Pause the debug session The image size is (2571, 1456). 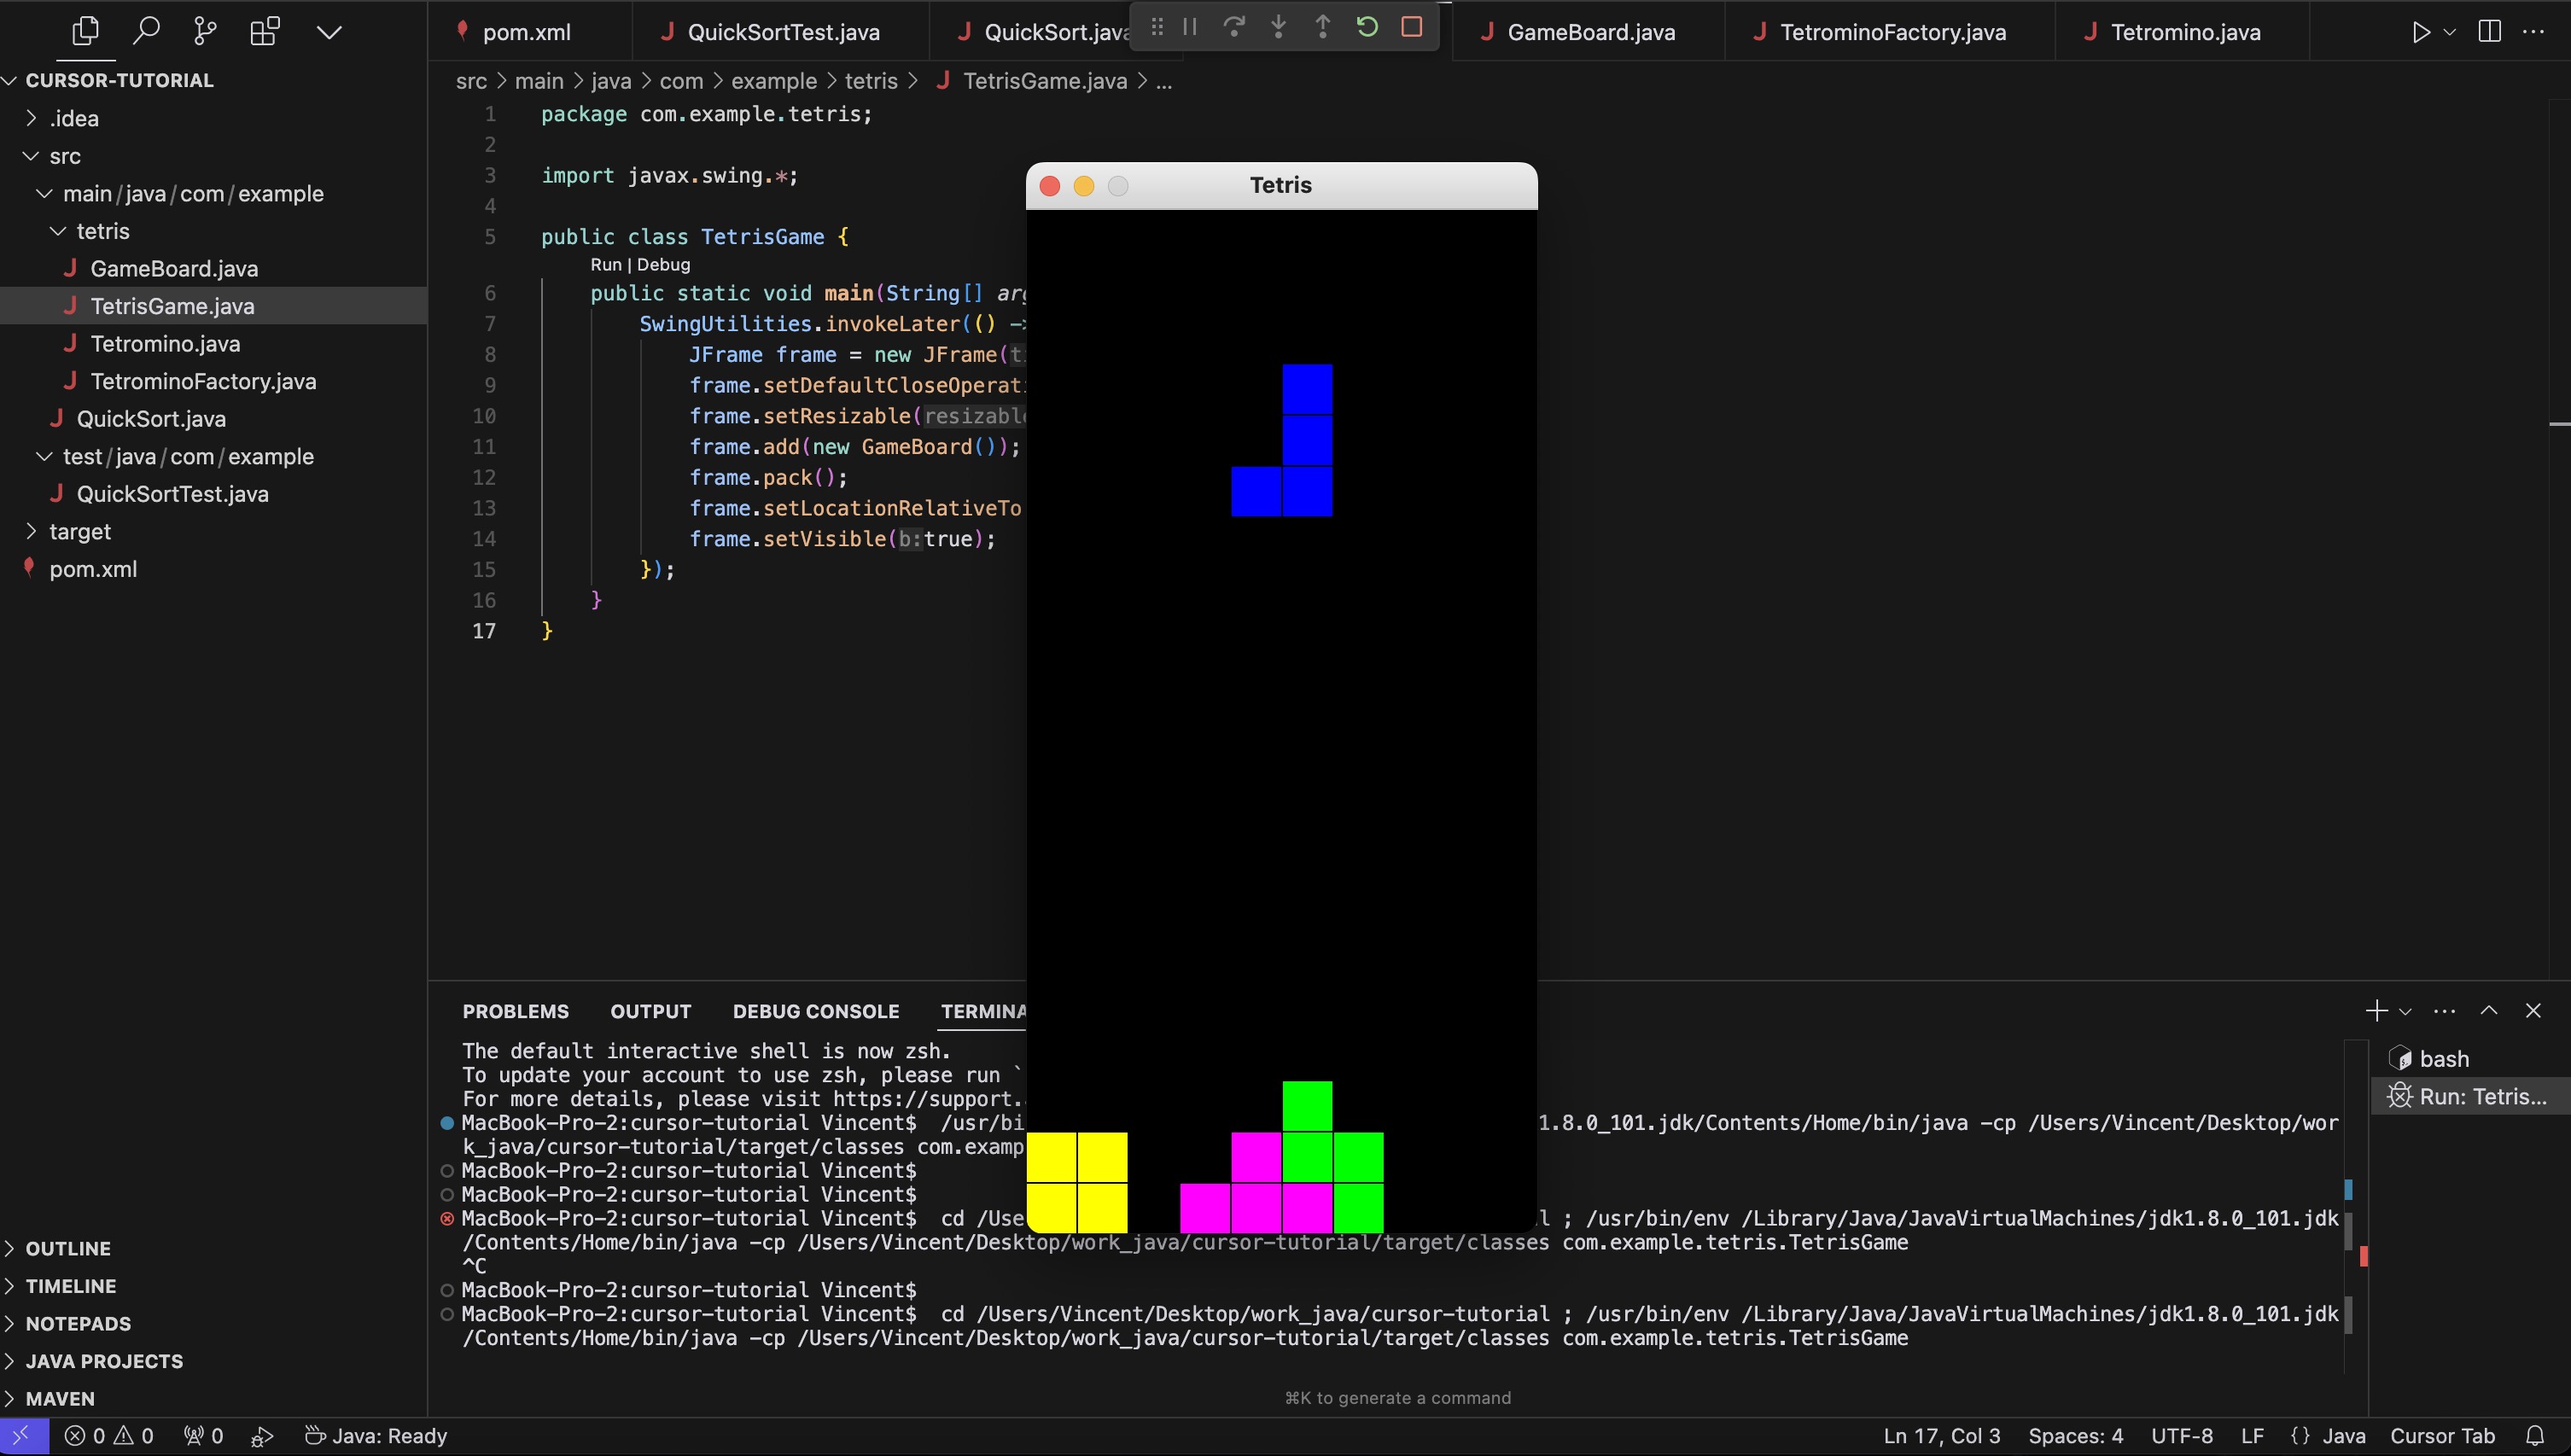click(x=1189, y=27)
